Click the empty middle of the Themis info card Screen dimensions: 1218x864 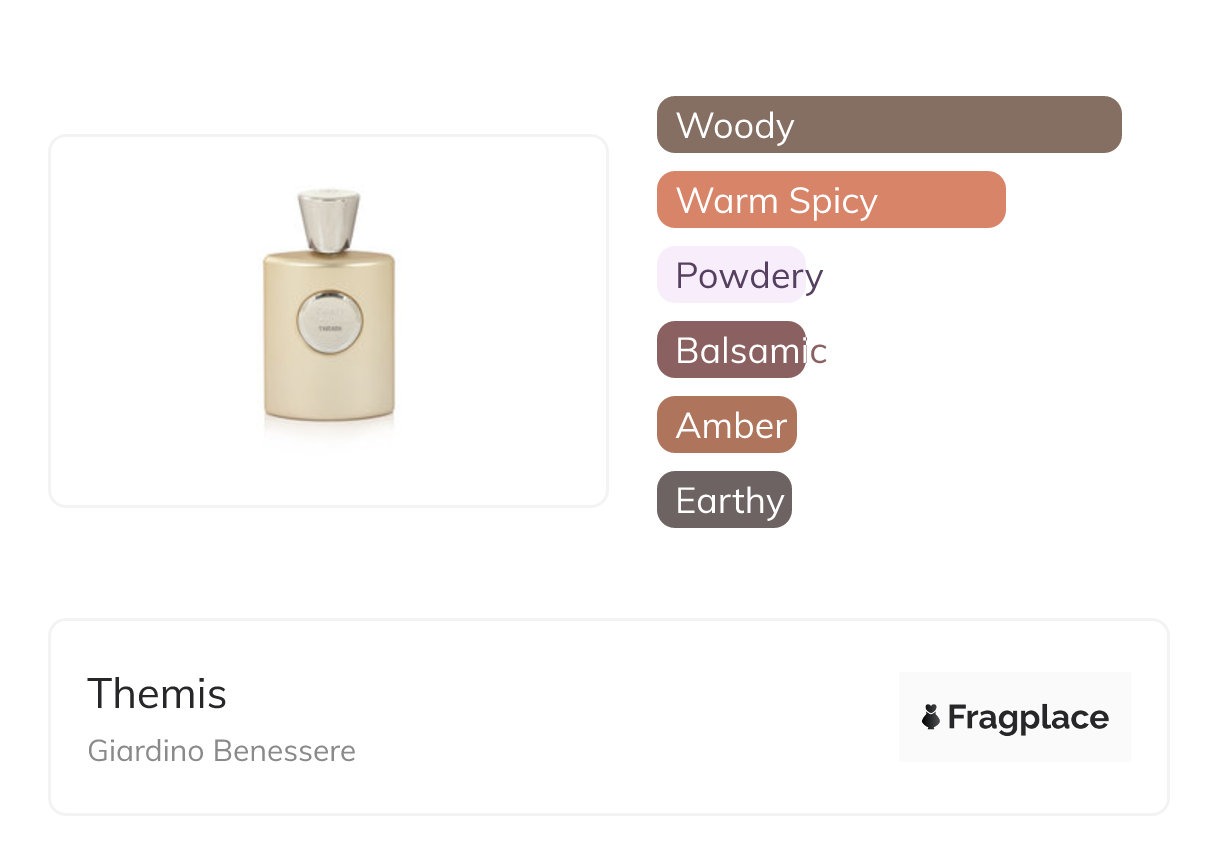620,717
